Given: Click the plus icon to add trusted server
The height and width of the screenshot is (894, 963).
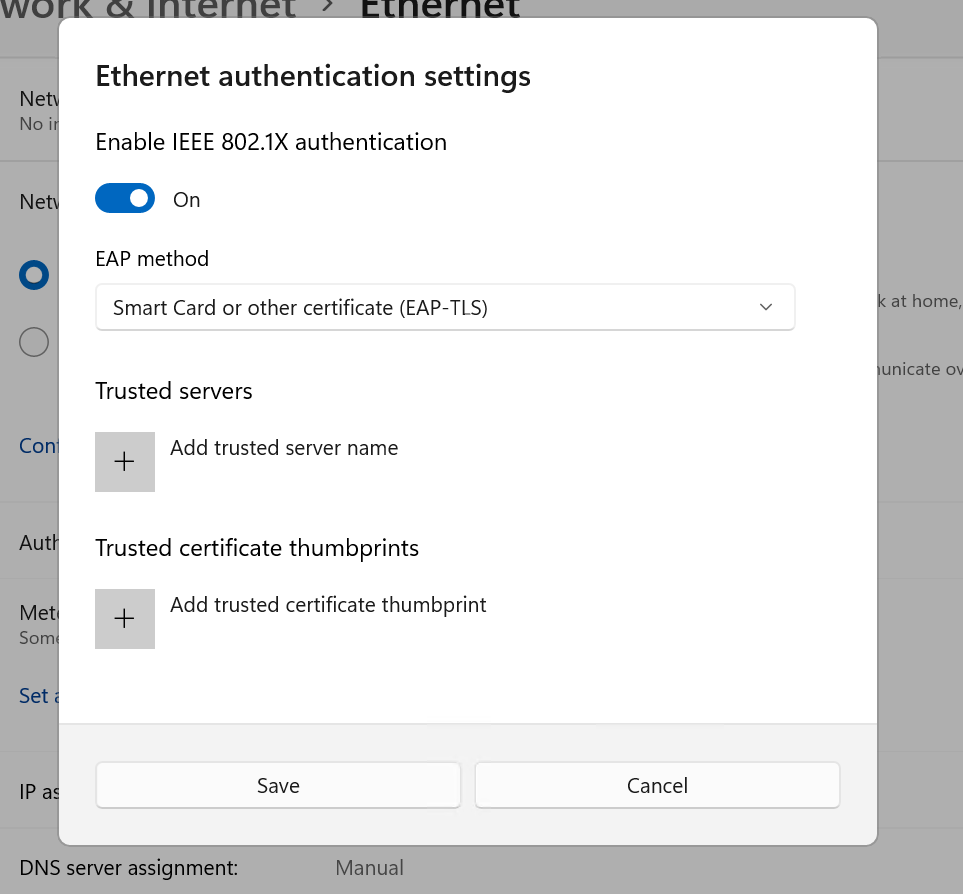Looking at the screenshot, I should [x=124, y=461].
